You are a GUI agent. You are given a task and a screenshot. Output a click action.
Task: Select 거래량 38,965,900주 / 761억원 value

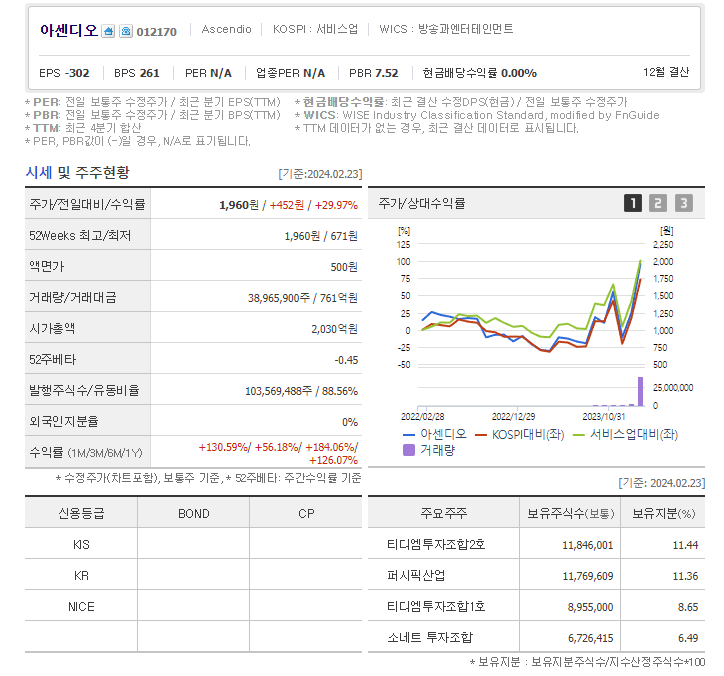pyautogui.click(x=302, y=298)
